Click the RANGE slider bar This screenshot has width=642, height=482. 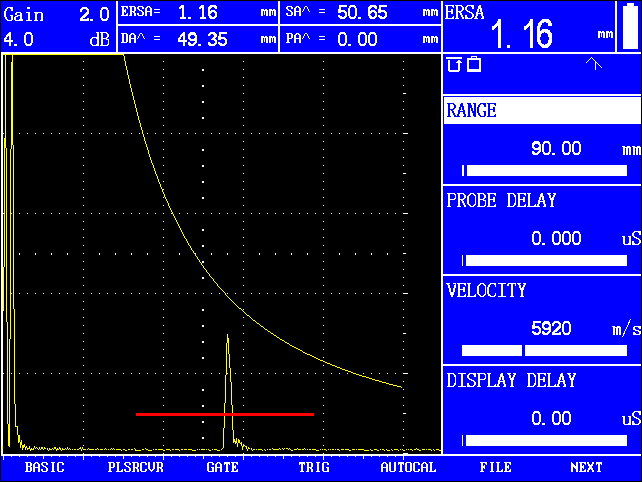544,171
